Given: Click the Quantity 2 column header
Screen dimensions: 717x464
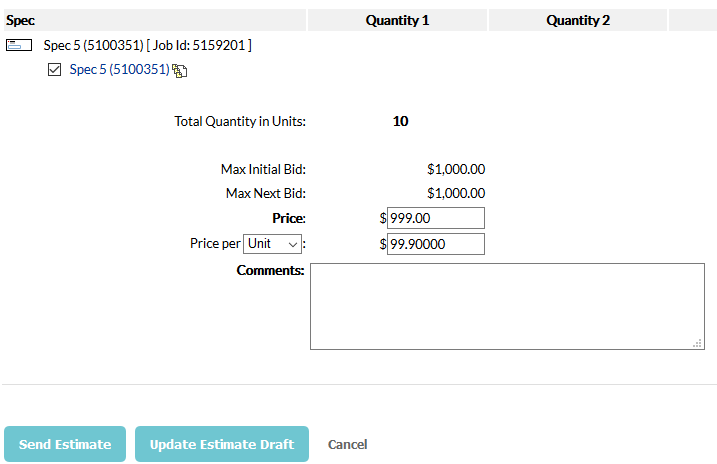Looking at the screenshot, I should coord(578,20).
